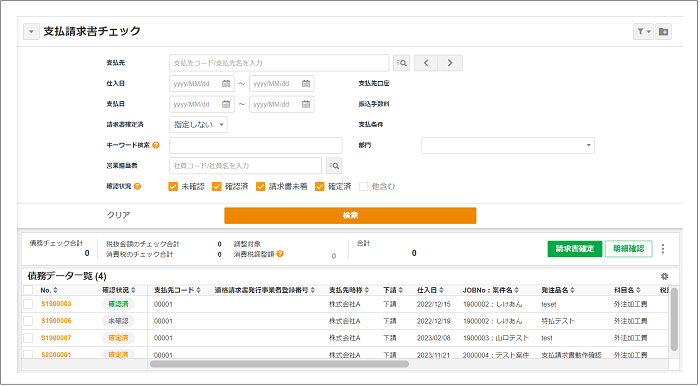The width and height of the screenshot is (700, 386).
Task: Click the help icon beside キーワード検索
Action: [156, 145]
